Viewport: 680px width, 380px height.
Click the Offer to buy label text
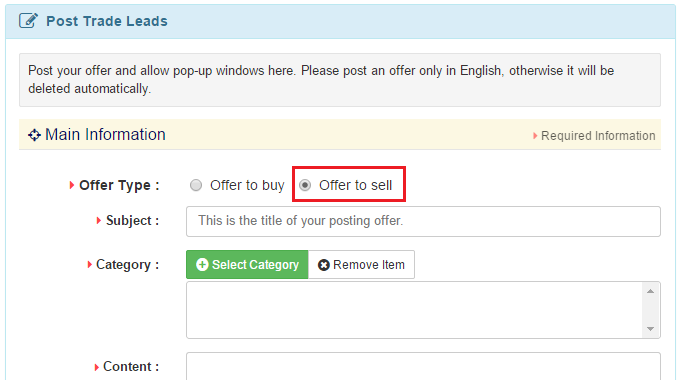click(247, 185)
